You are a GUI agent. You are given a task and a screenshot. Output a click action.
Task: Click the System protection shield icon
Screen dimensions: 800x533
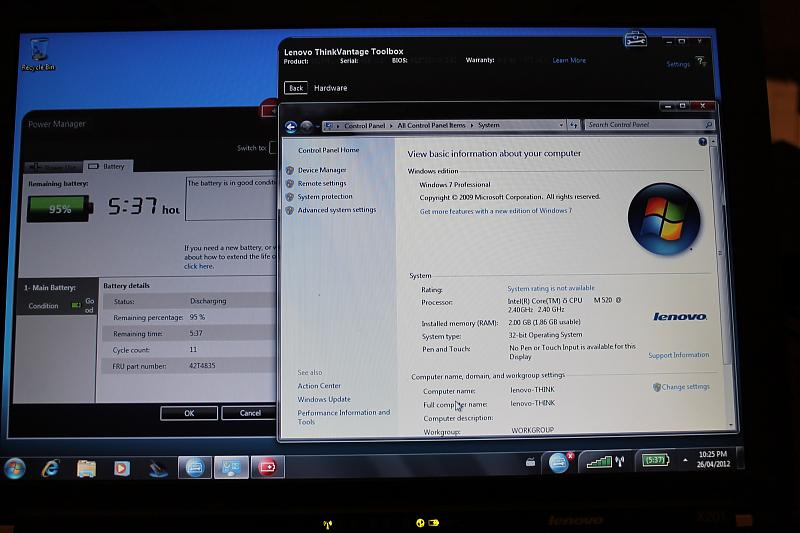[290, 196]
